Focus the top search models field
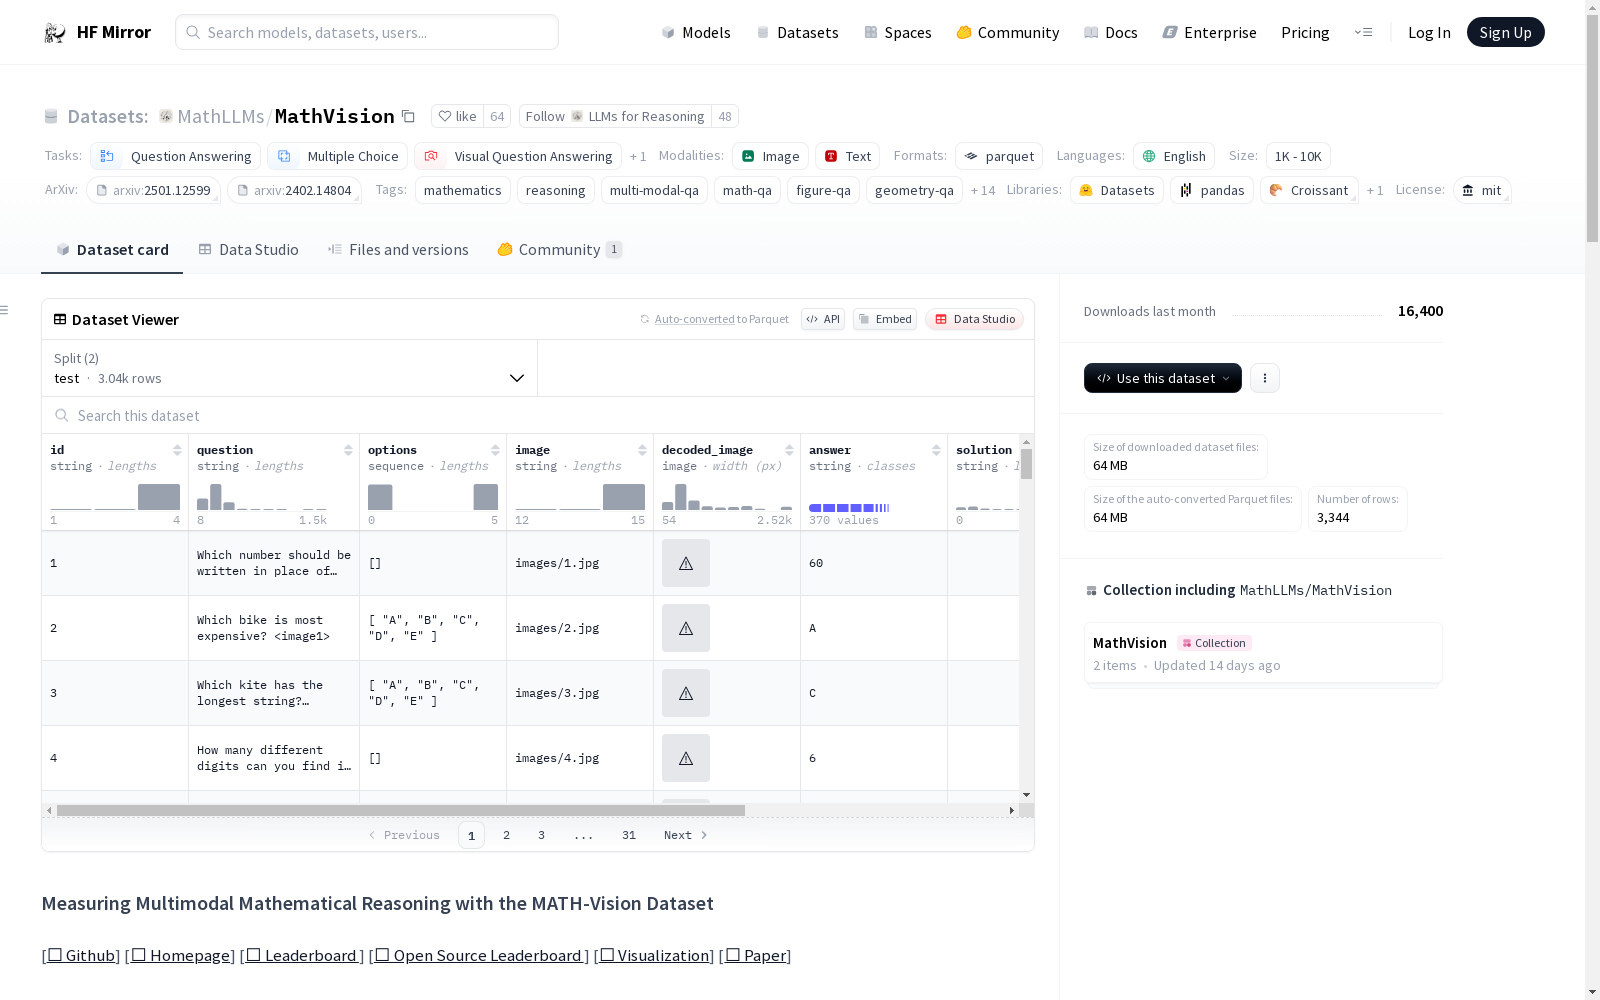 [367, 32]
